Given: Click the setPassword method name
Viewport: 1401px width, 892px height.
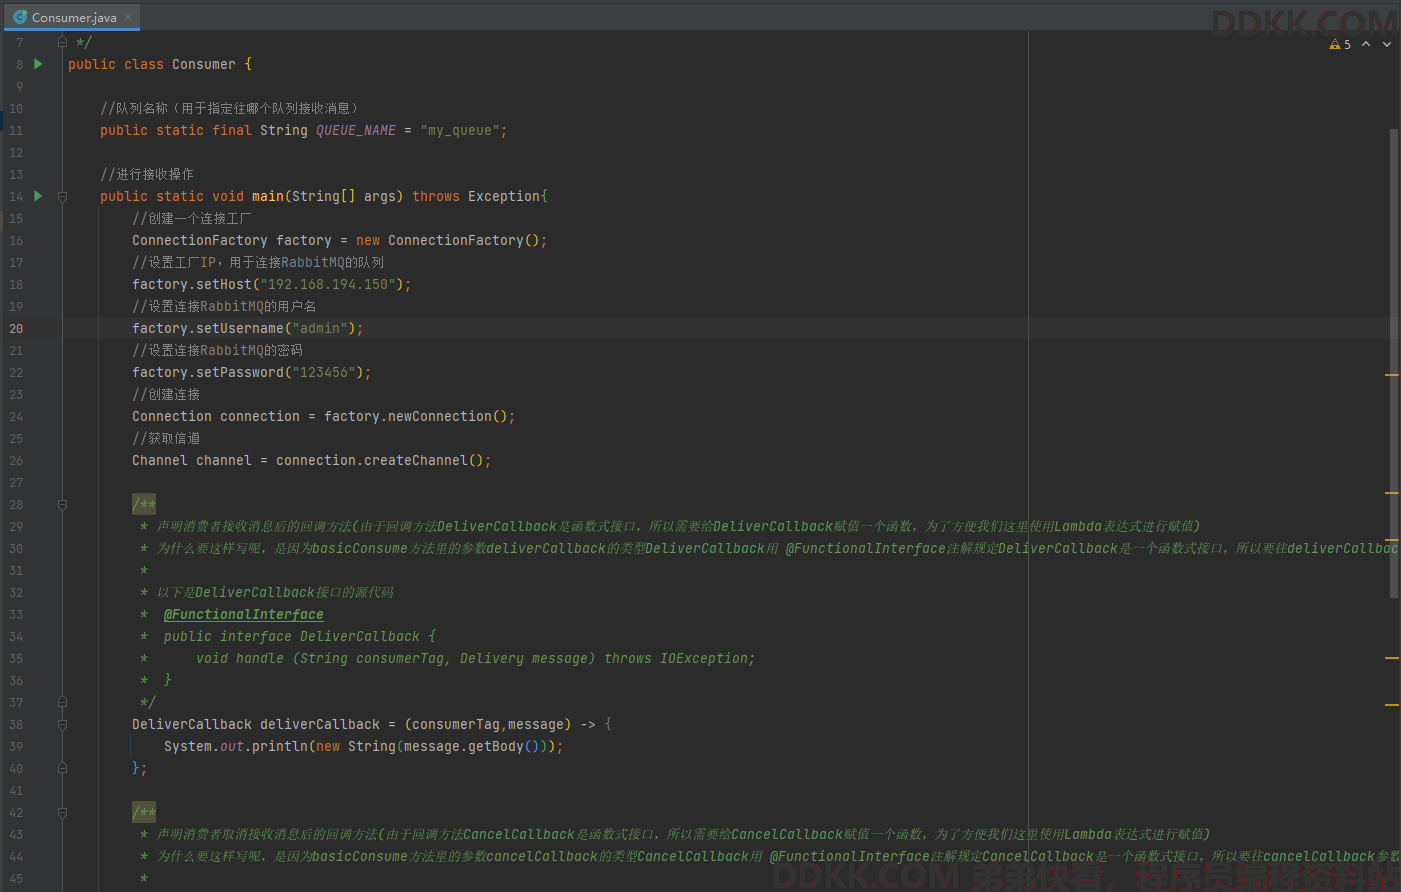Looking at the screenshot, I should (x=240, y=372).
